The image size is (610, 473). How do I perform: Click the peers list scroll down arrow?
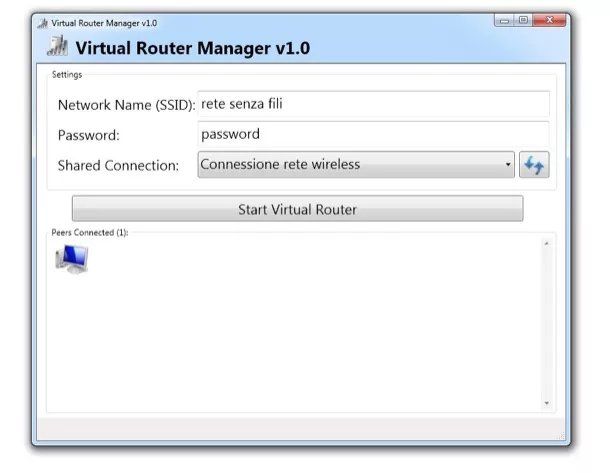pos(547,403)
